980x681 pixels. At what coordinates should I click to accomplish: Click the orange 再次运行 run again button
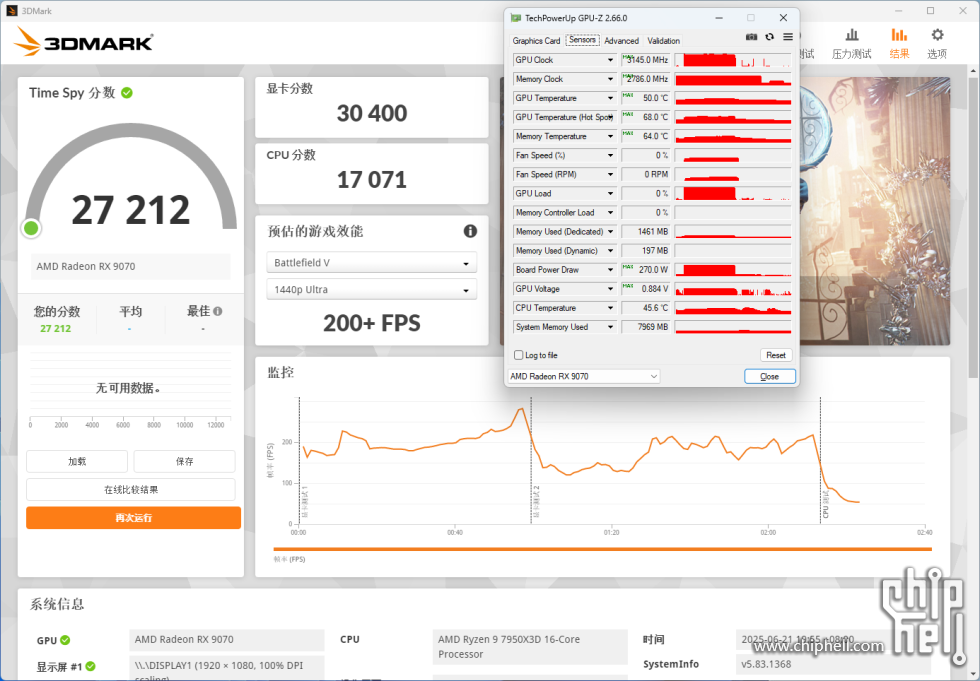[133, 517]
